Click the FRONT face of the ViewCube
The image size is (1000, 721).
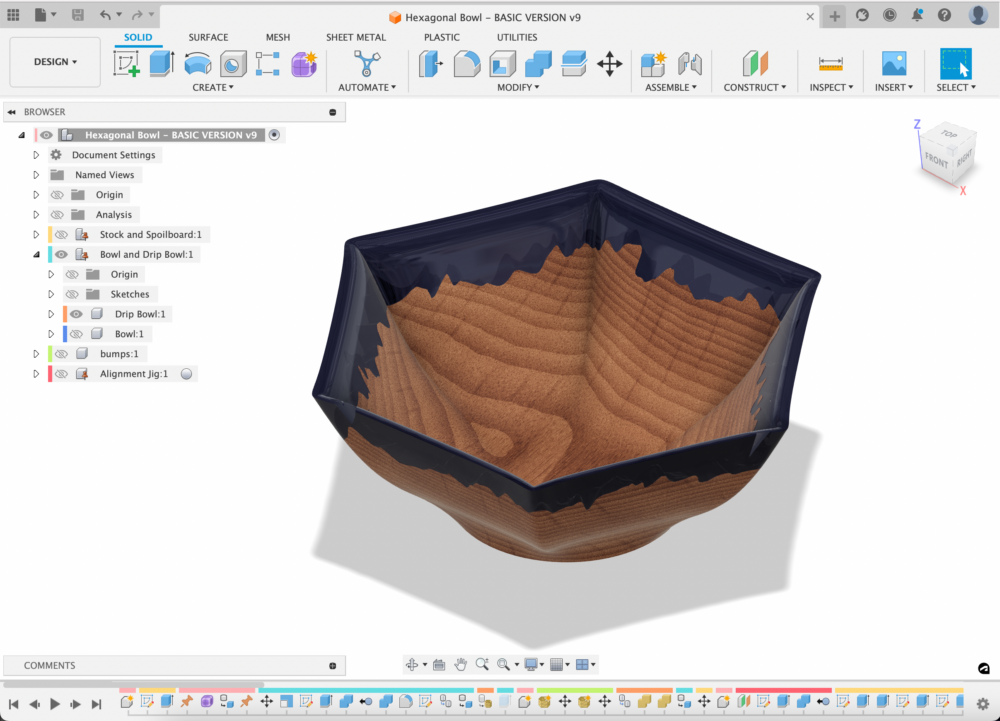pos(936,160)
